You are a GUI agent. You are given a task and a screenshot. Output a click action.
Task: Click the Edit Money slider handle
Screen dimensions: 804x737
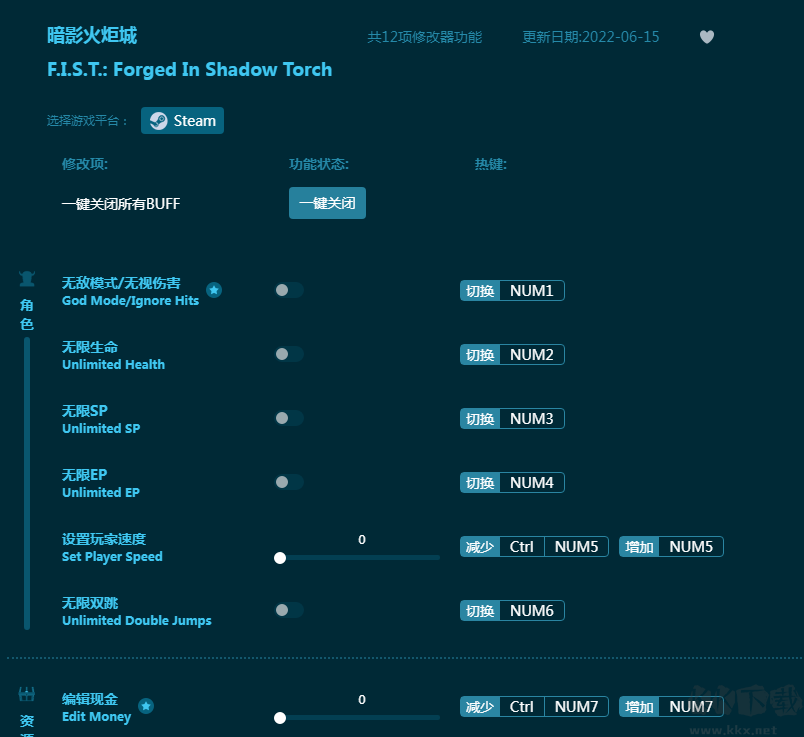[x=280, y=718]
